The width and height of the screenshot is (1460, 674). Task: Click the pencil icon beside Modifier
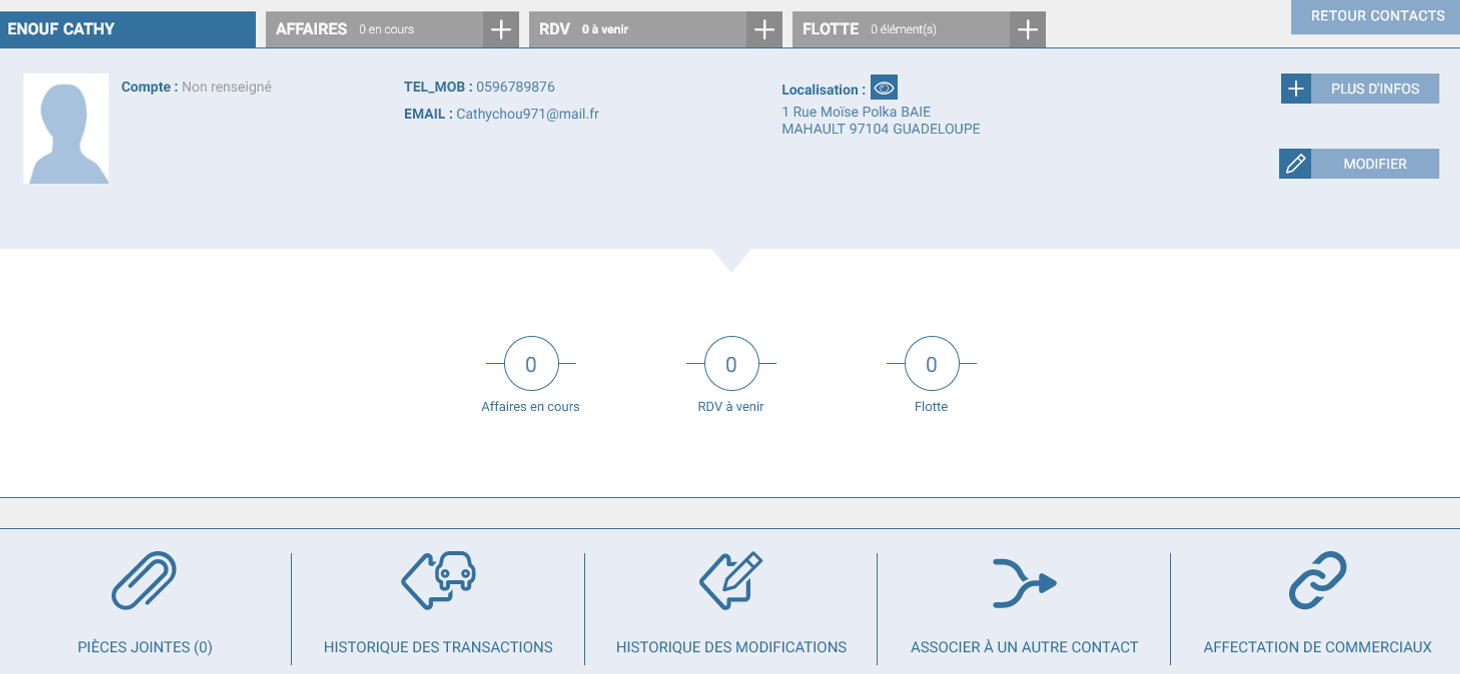click(x=1295, y=164)
